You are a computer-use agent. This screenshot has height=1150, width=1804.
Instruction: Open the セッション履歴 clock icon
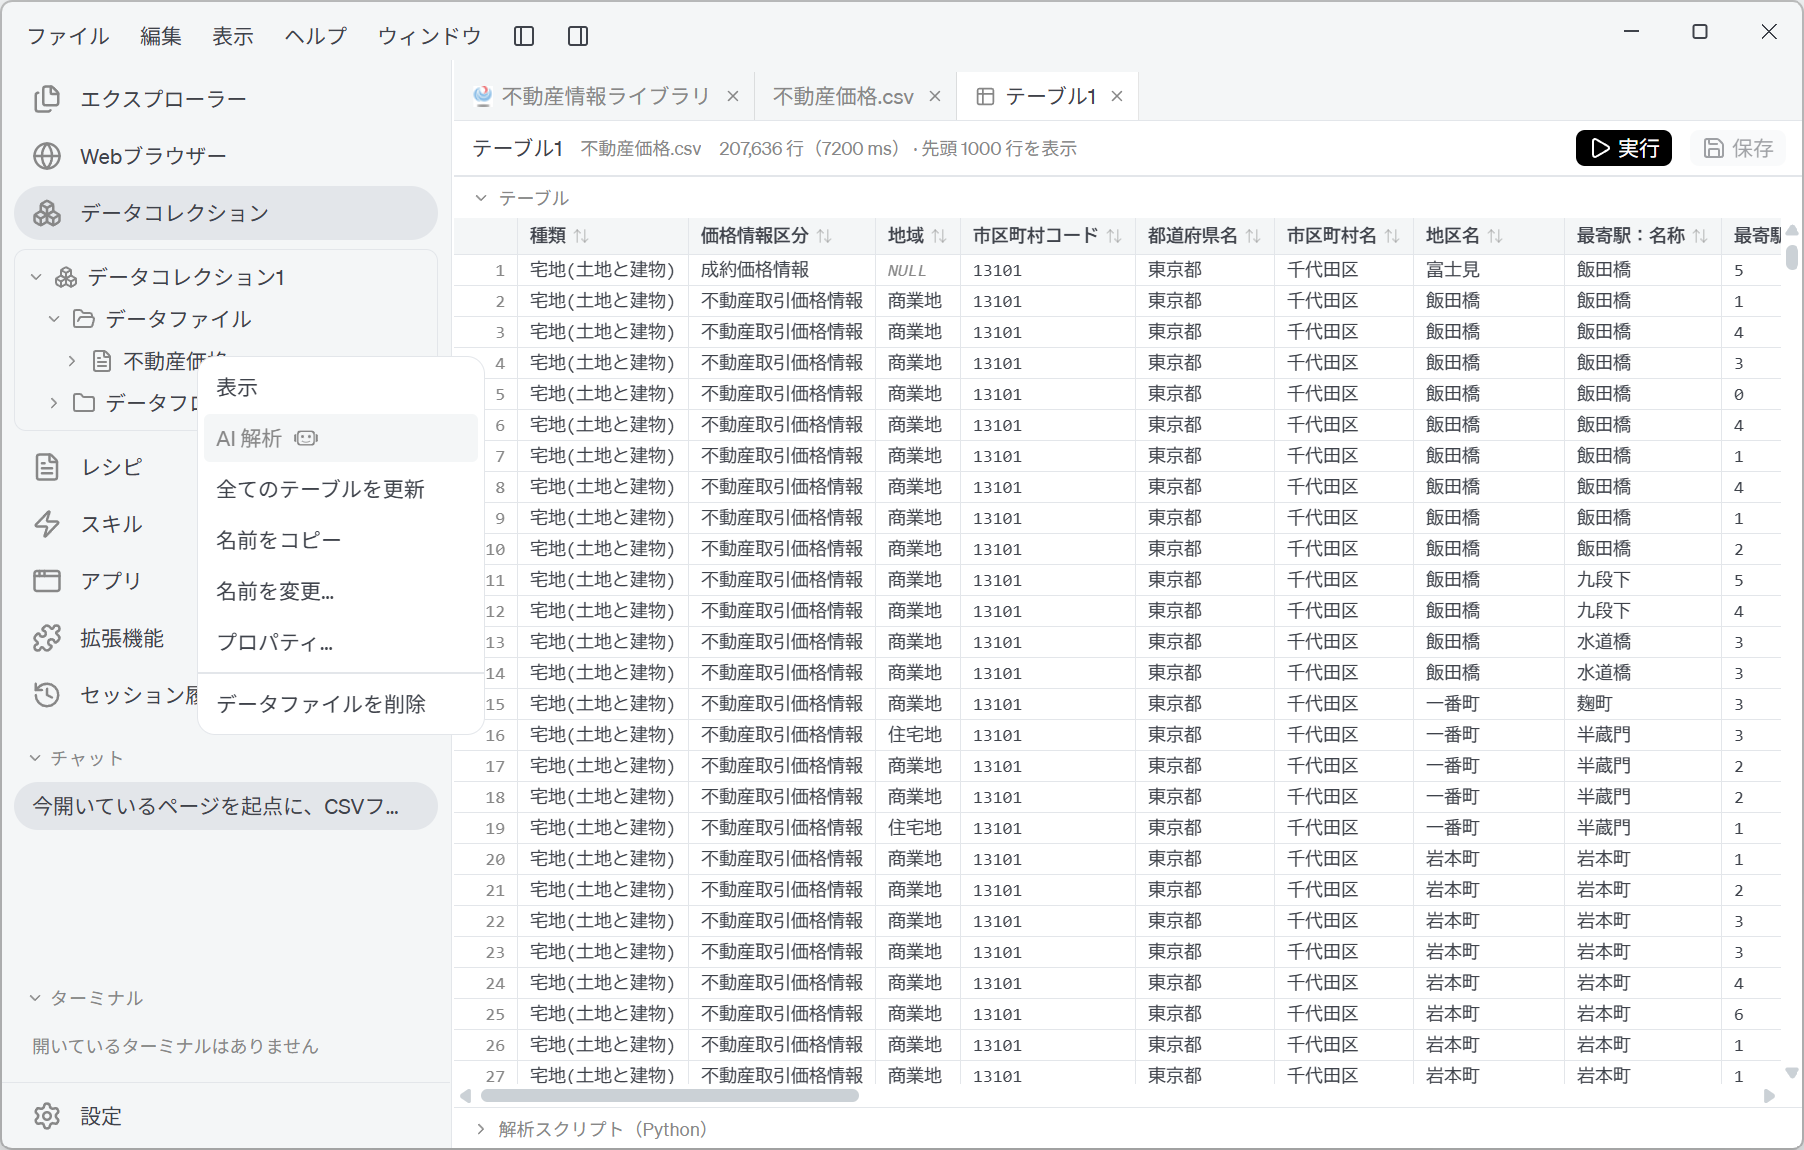pyautogui.click(x=47, y=695)
